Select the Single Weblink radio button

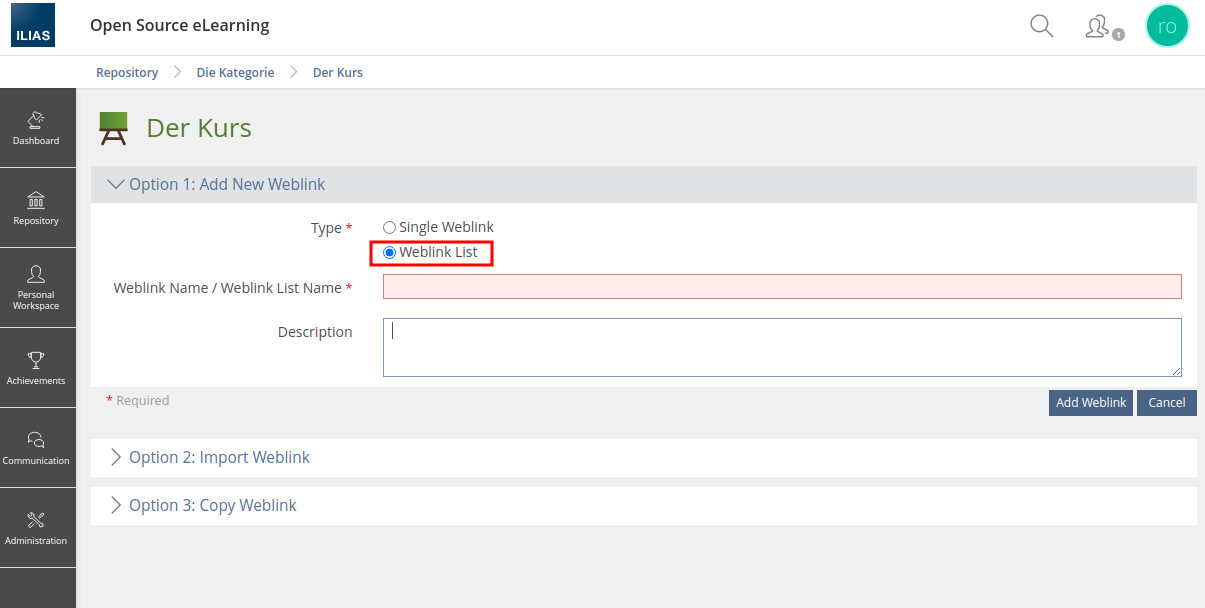click(390, 228)
